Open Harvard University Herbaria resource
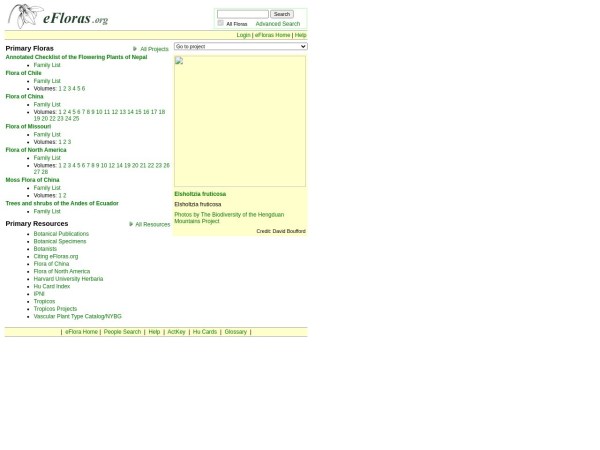The width and height of the screenshot is (600, 450). [68, 279]
